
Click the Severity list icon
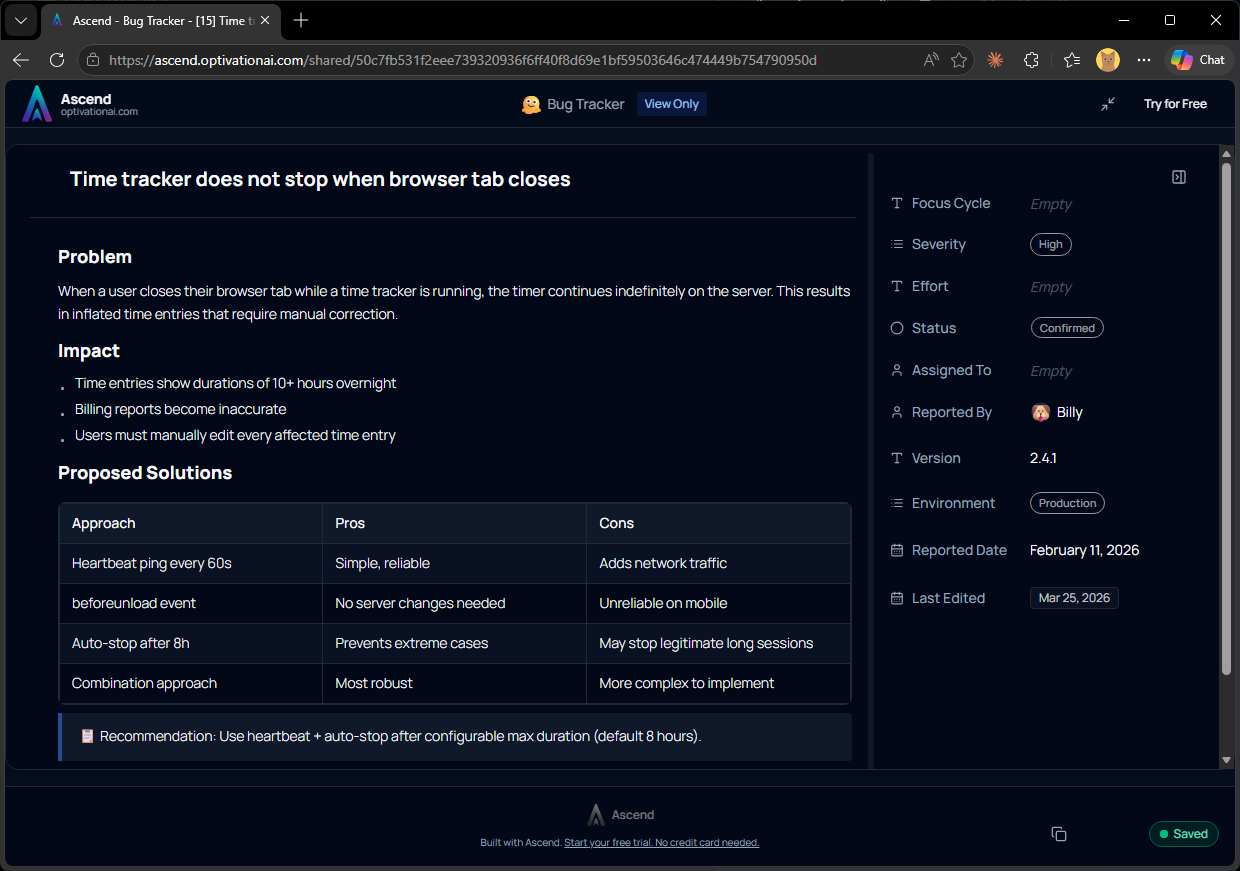click(x=897, y=244)
